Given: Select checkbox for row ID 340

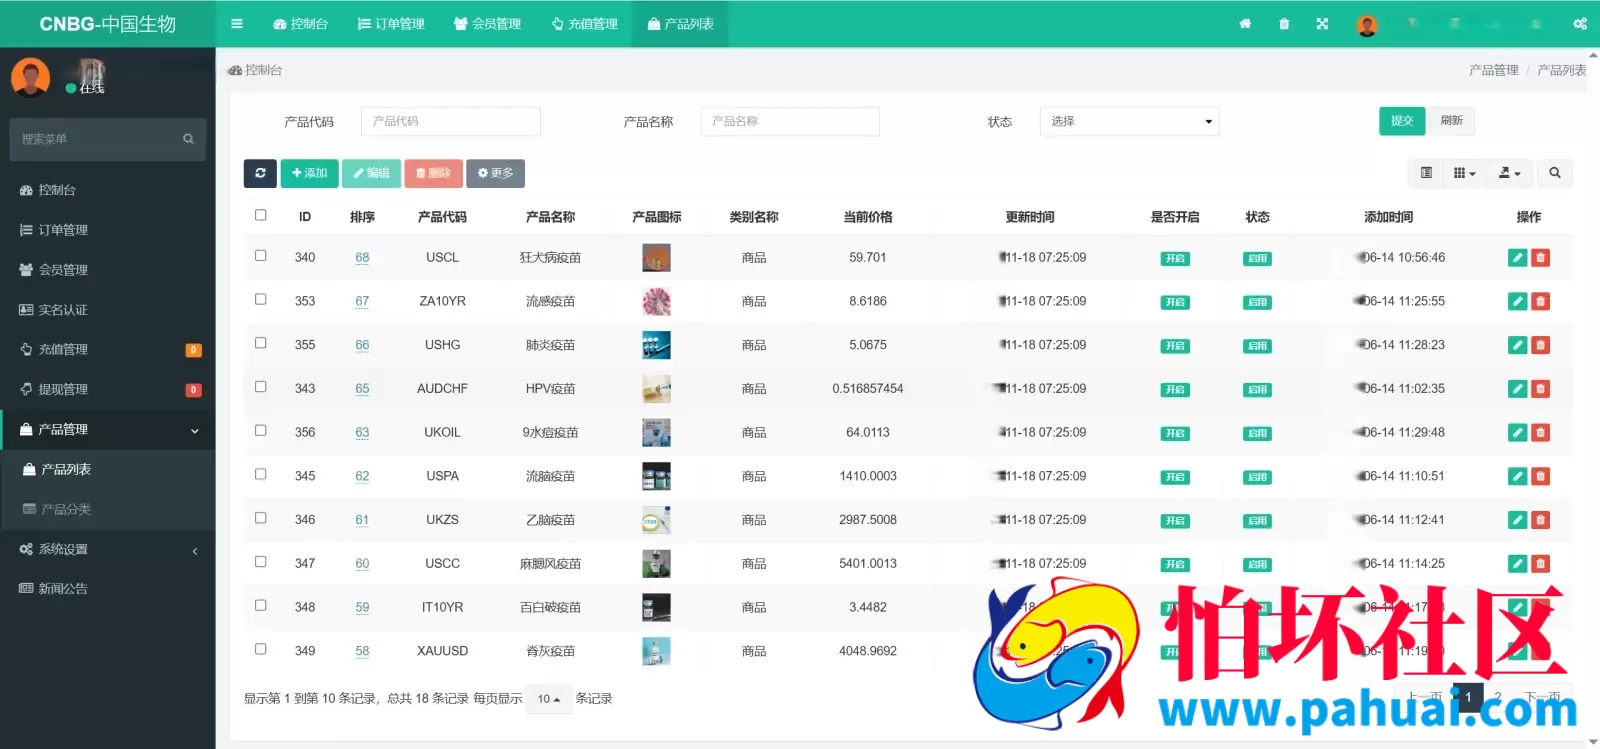Looking at the screenshot, I should click(x=261, y=256).
